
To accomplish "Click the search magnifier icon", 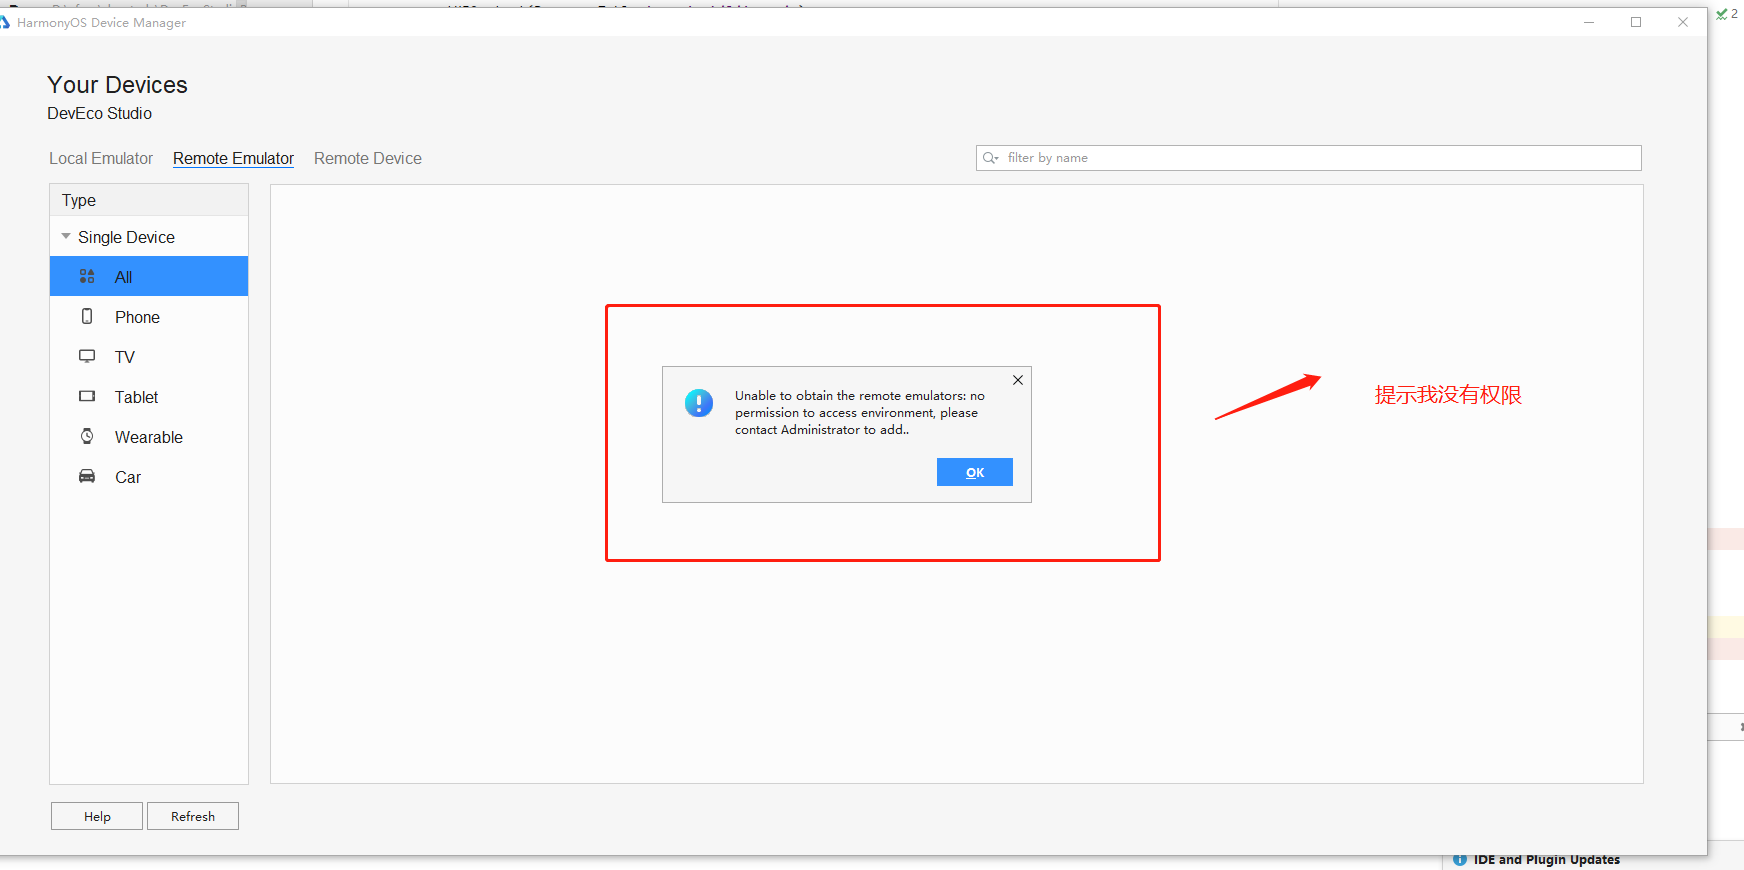I will [990, 158].
